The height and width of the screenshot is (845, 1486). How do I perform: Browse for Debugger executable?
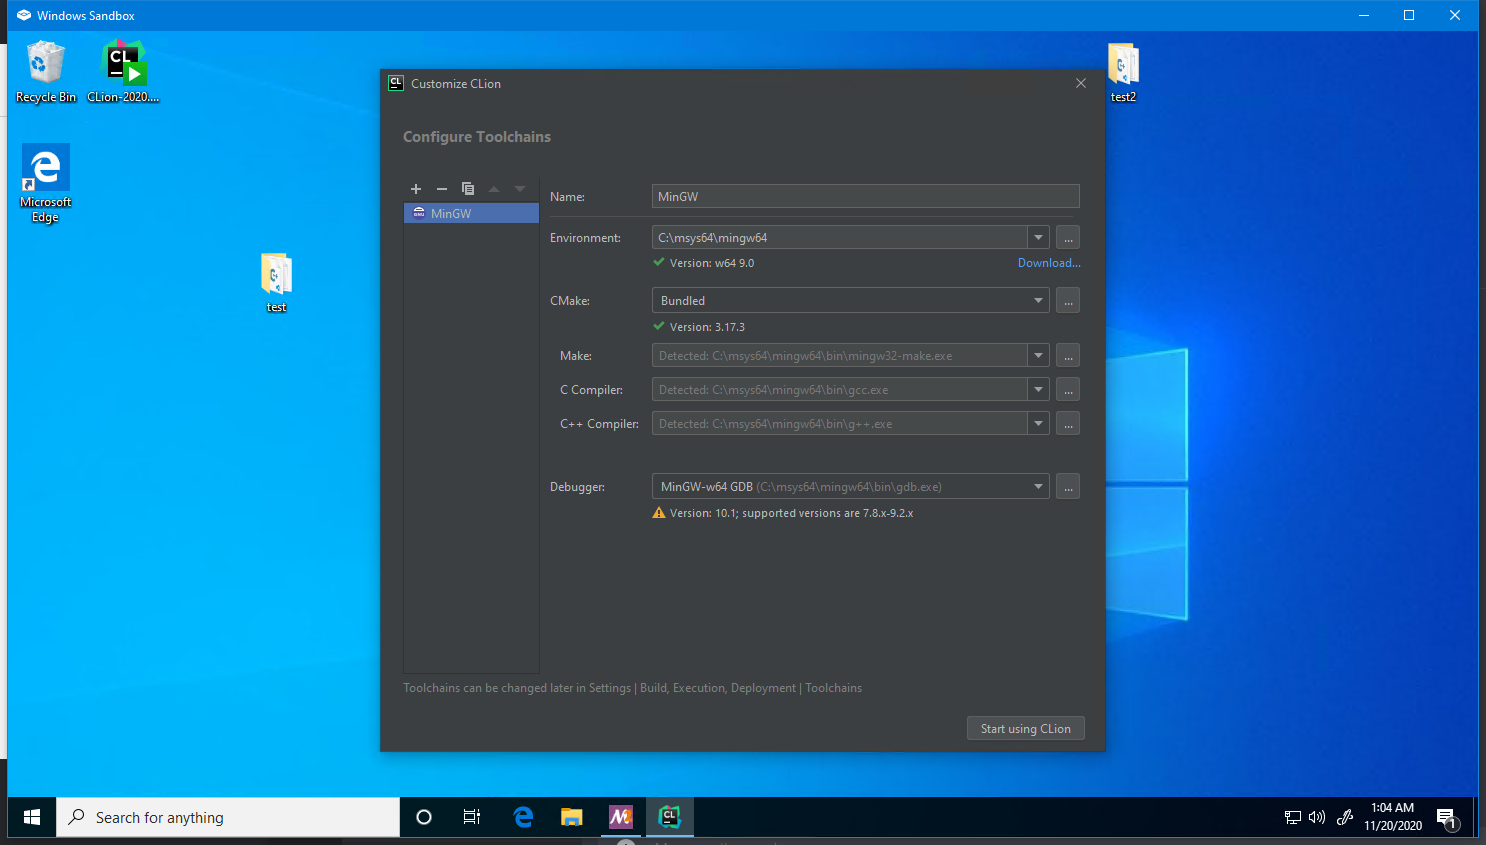point(1068,486)
